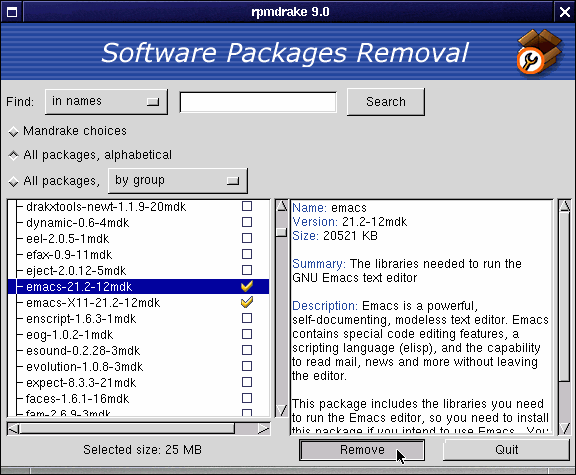Check the expect-8.3.3-21mdk checkbox

click(247, 382)
